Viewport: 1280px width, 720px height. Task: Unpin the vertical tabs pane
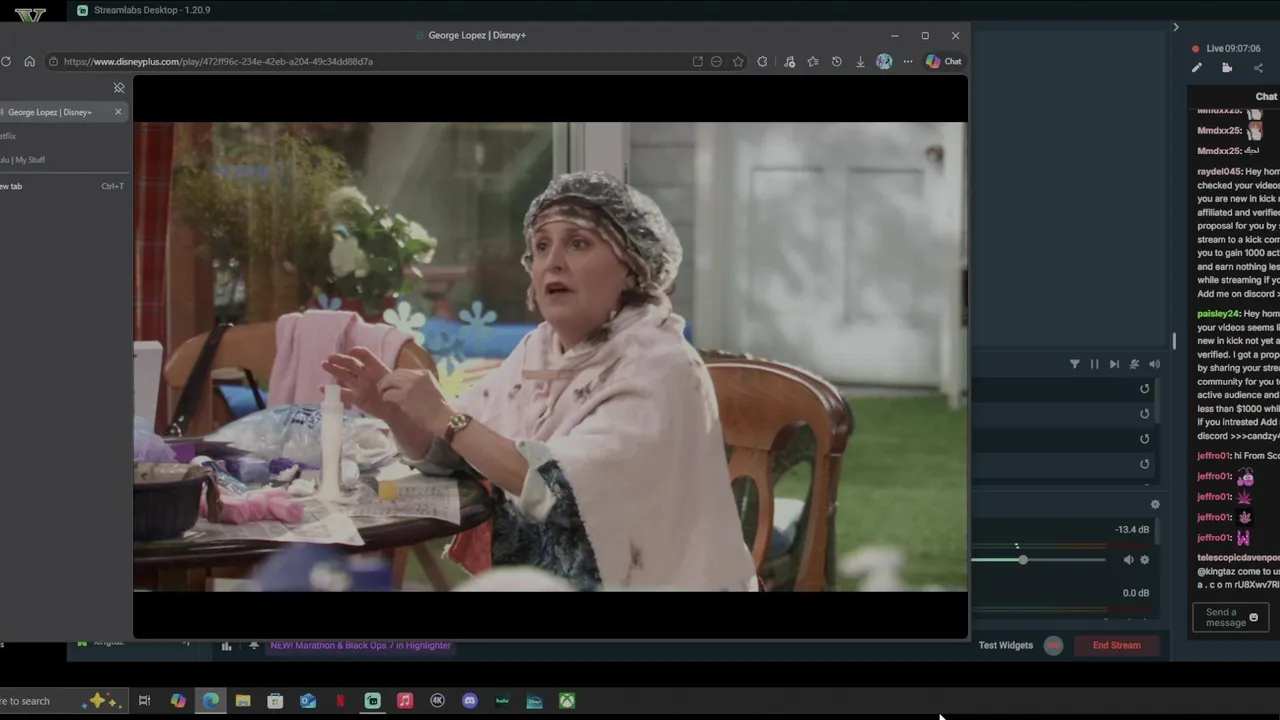coord(119,88)
